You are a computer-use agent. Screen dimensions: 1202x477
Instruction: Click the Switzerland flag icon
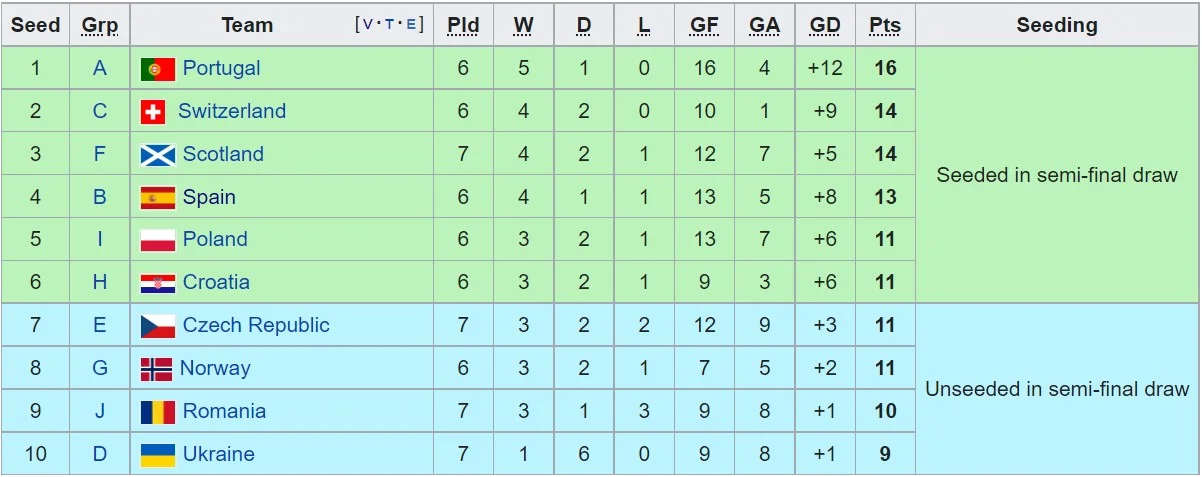pyautogui.click(x=153, y=112)
